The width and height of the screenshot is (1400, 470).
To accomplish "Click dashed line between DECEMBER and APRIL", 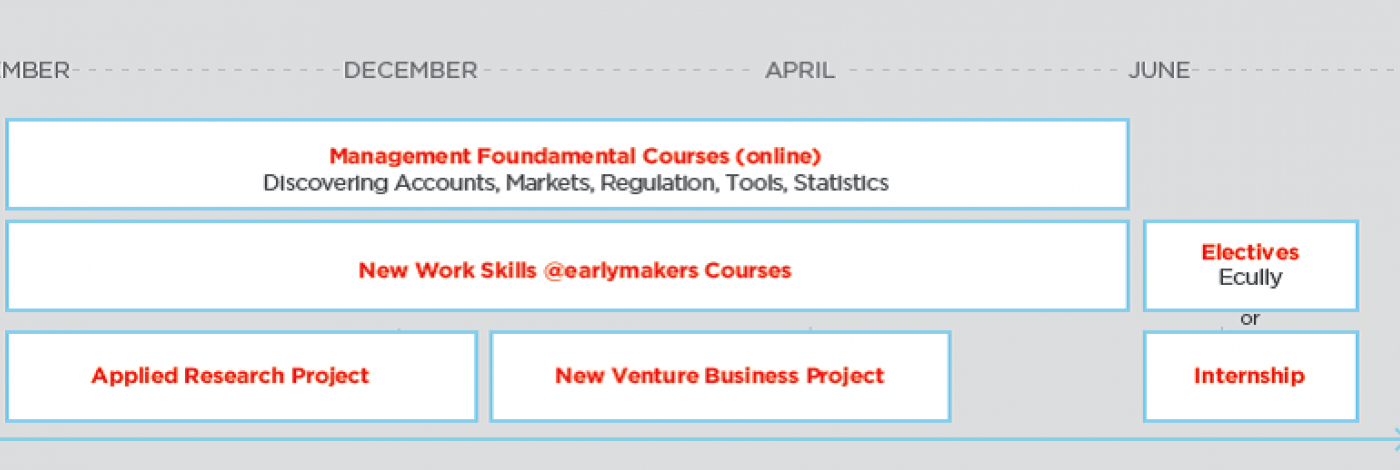I will pyautogui.click(x=620, y=70).
